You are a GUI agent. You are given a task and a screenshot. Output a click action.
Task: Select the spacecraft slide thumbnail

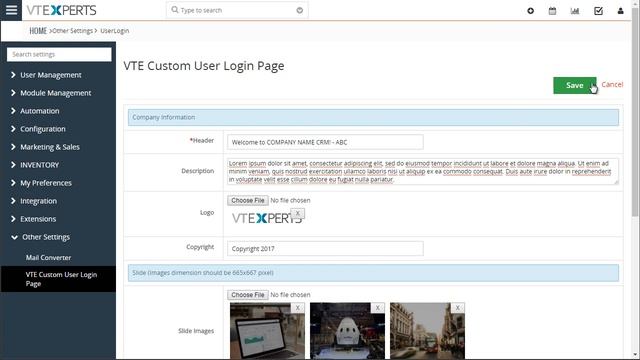click(347, 331)
